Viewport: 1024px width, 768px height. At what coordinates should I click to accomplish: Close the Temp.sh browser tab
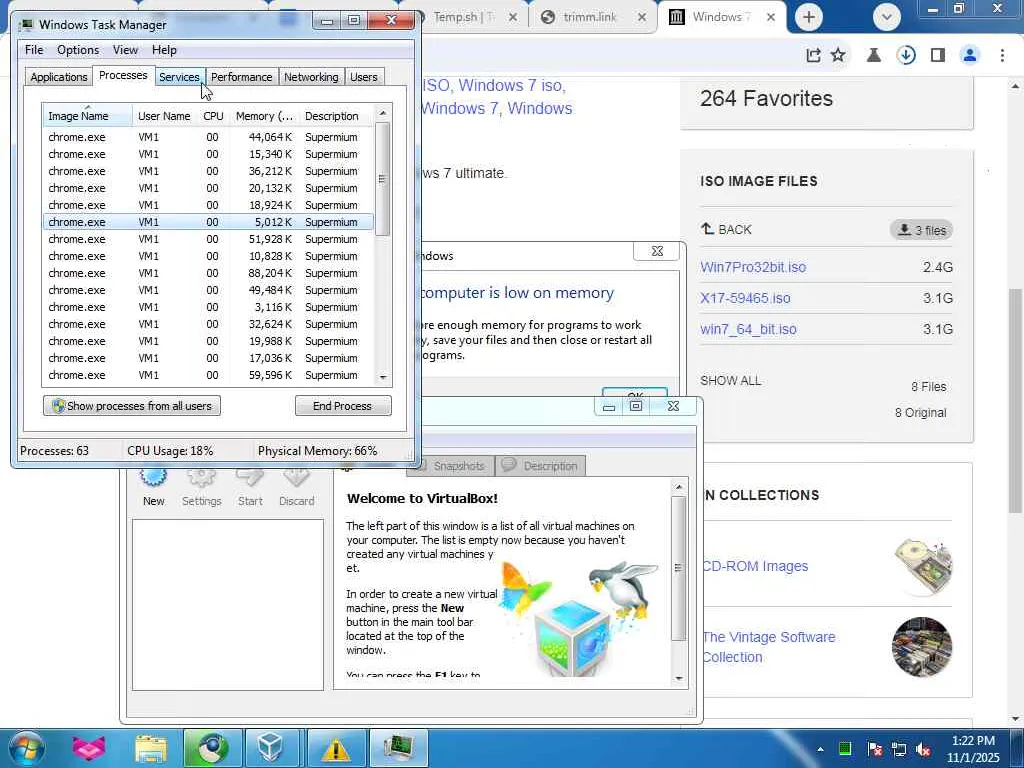(513, 18)
